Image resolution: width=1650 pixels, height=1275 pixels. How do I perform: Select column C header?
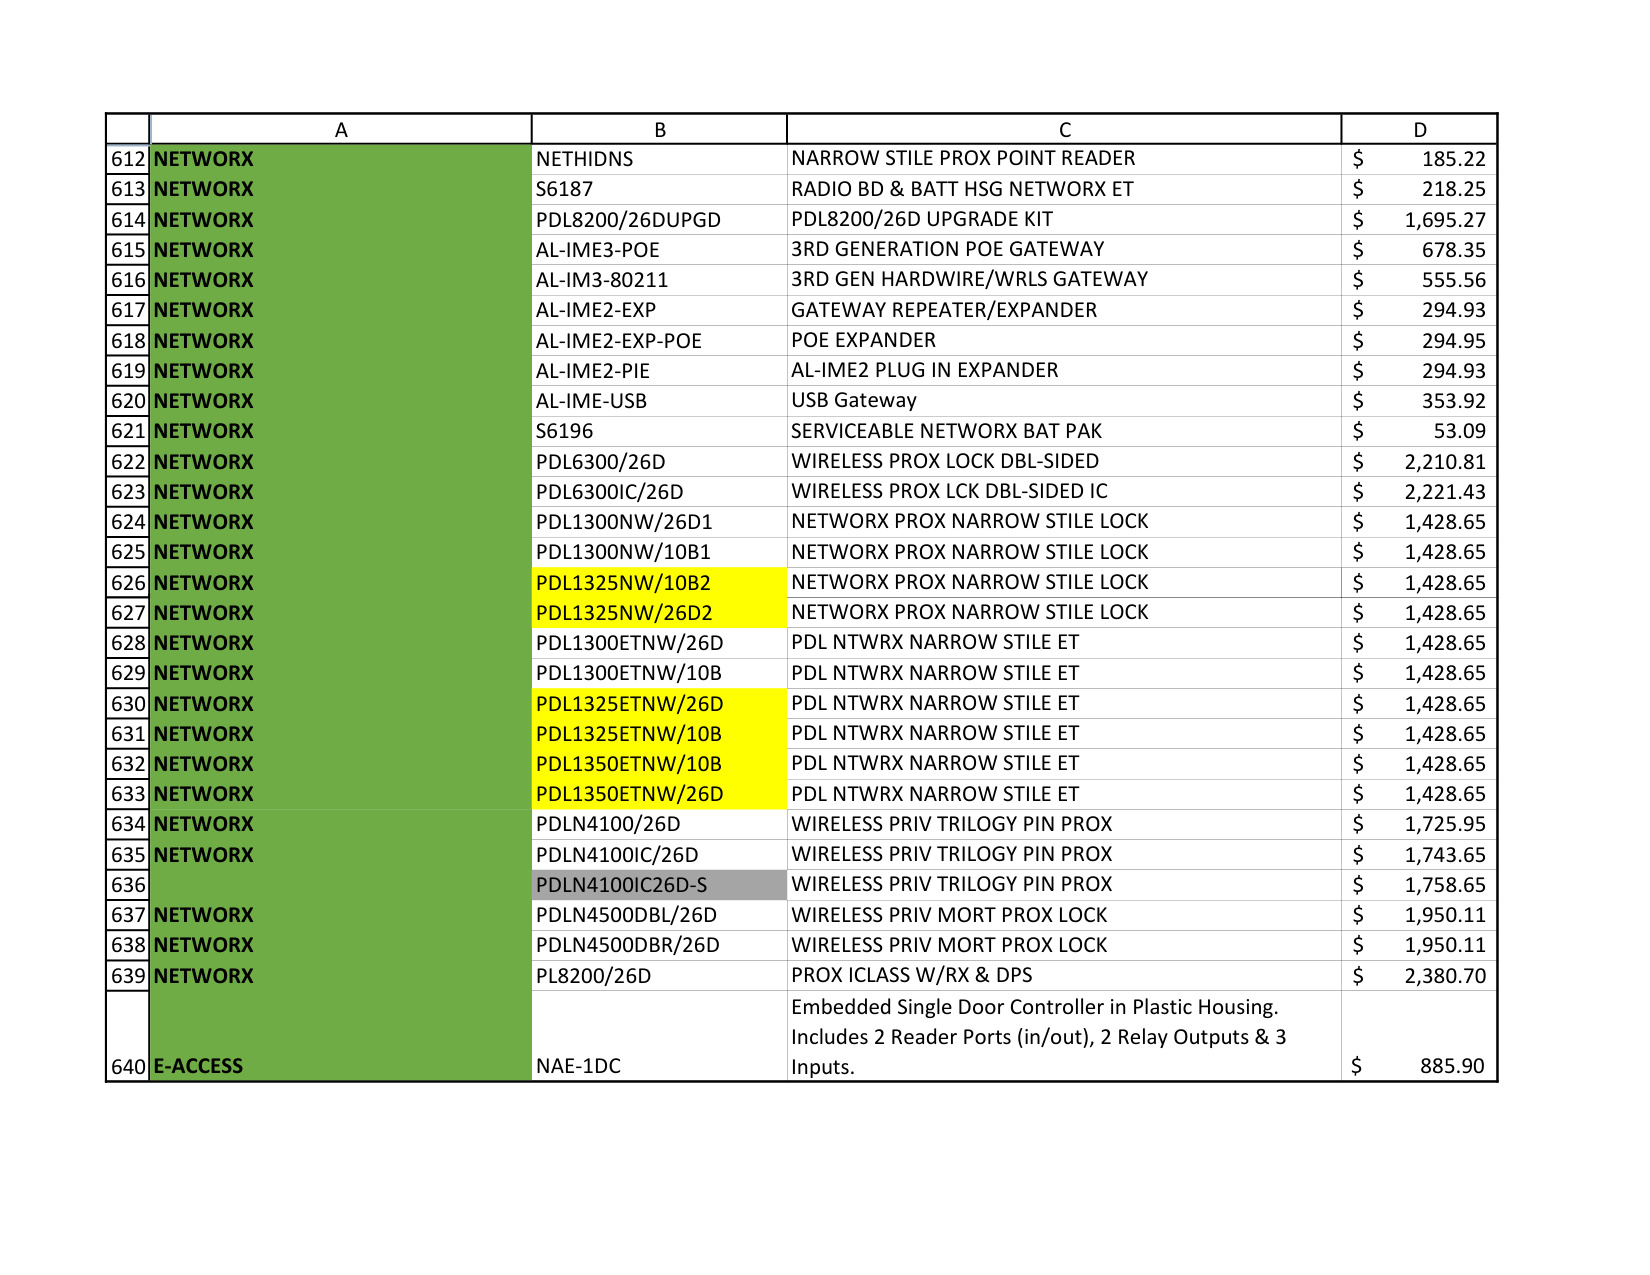pyautogui.click(x=1064, y=130)
